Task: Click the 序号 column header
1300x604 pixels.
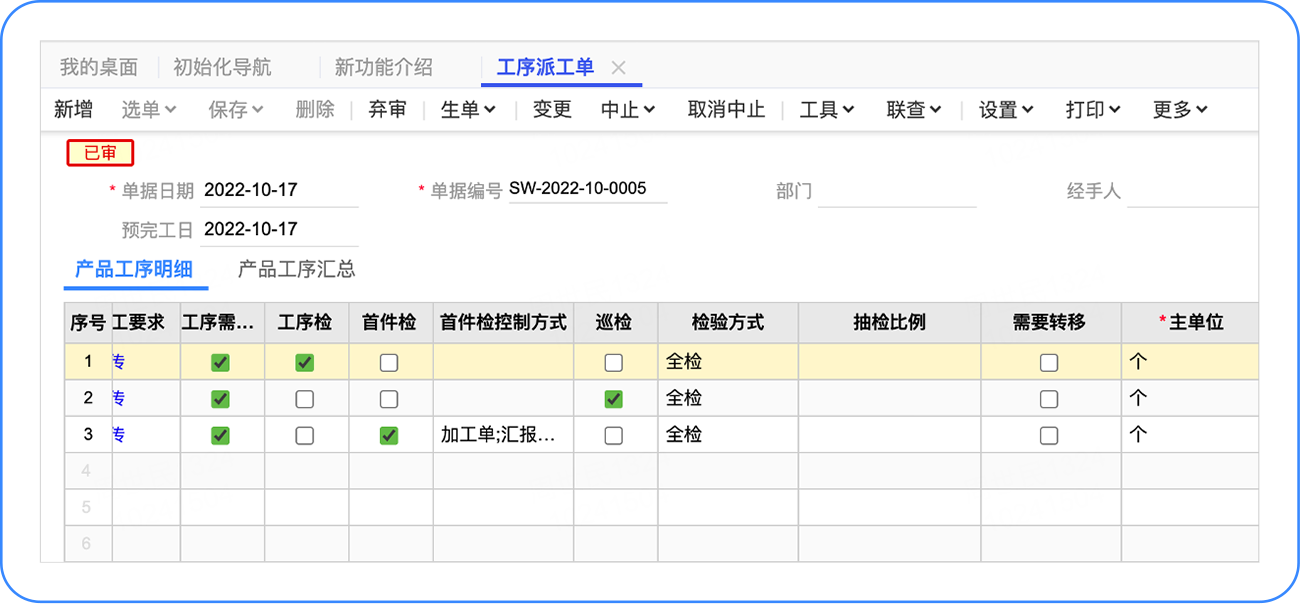Action: [88, 322]
